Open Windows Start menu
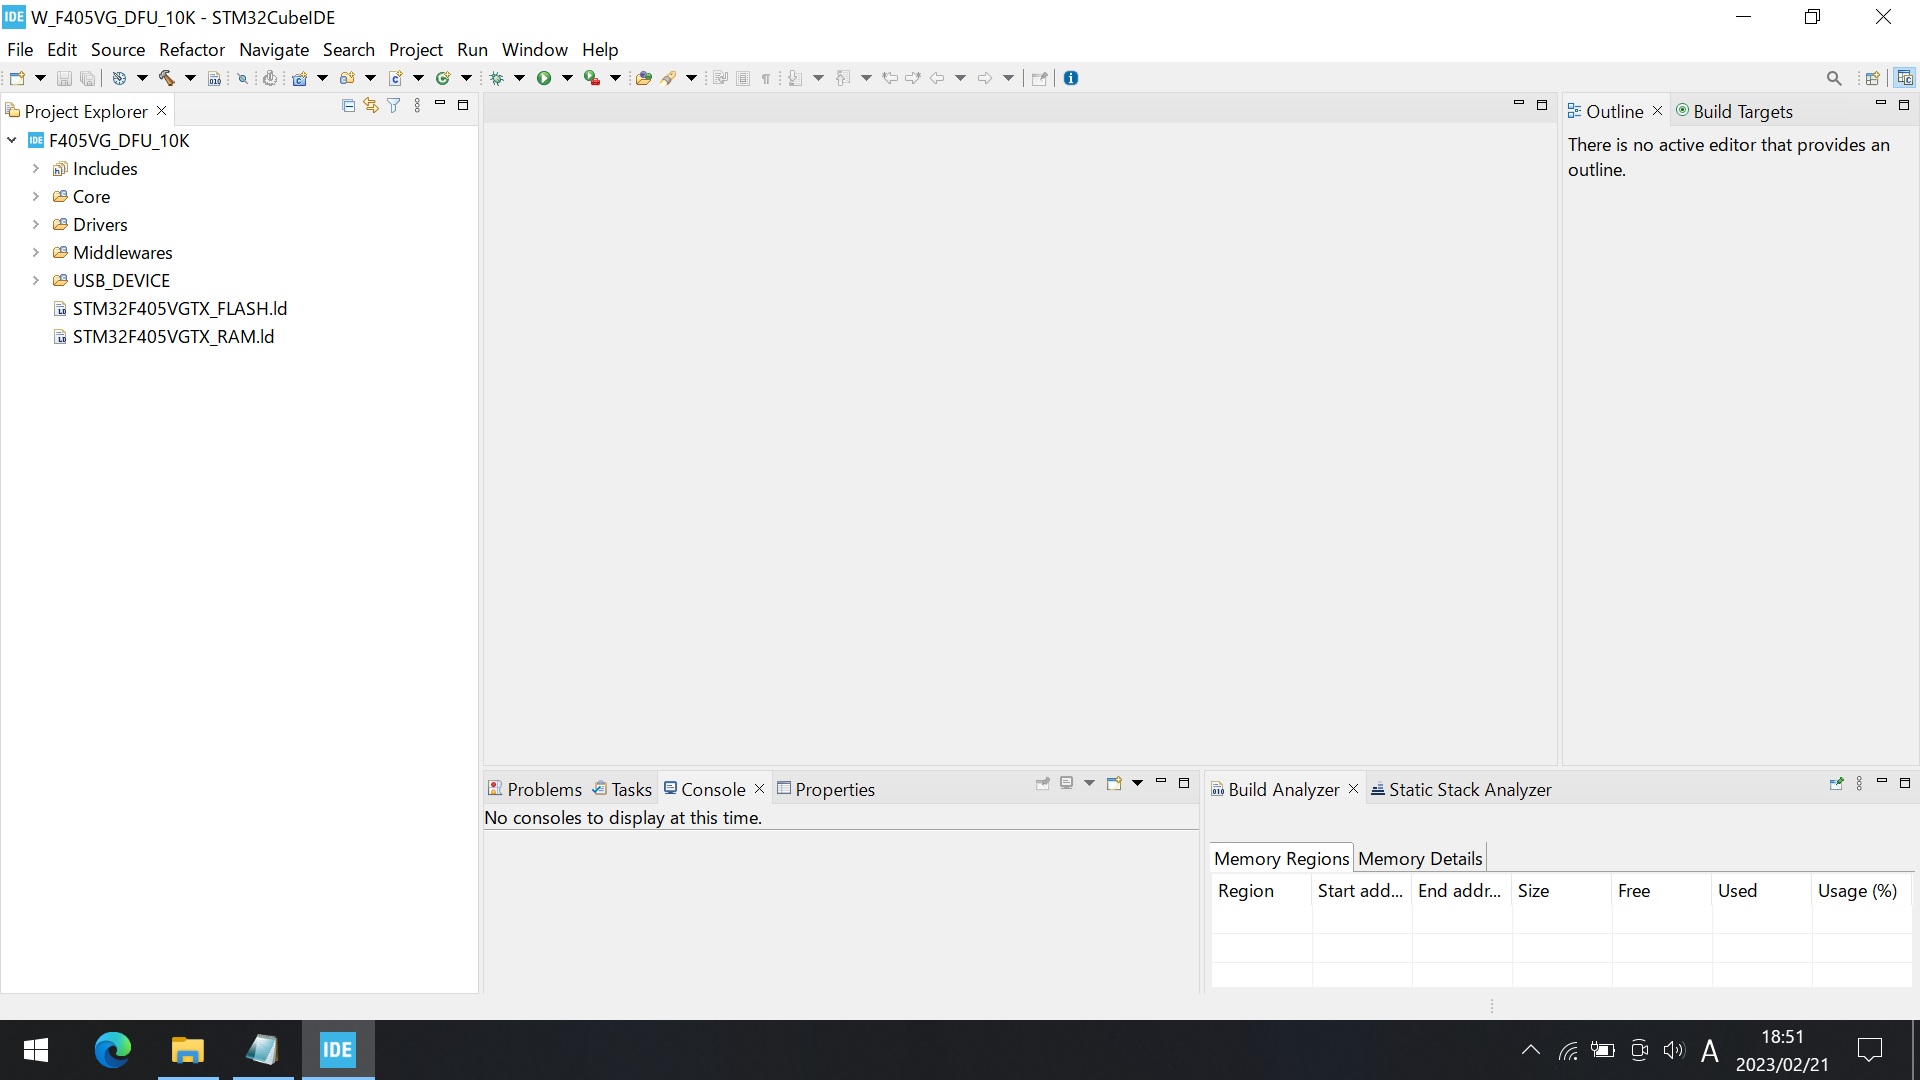 pos(36,1050)
